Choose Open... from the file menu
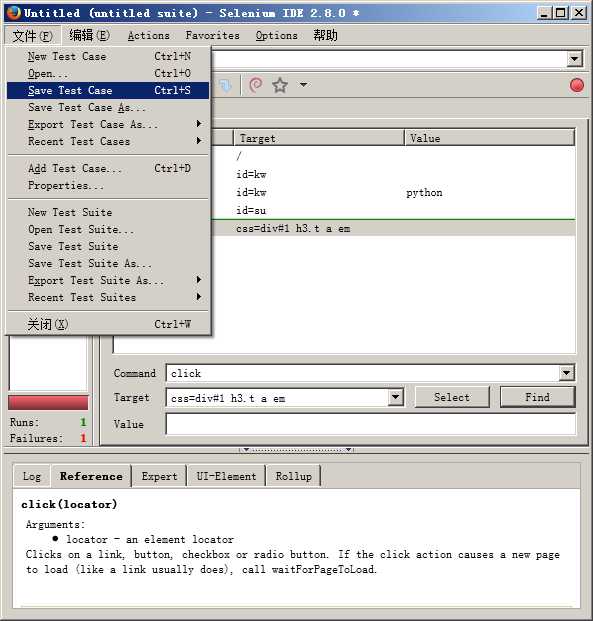The image size is (593, 621). [108, 74]
